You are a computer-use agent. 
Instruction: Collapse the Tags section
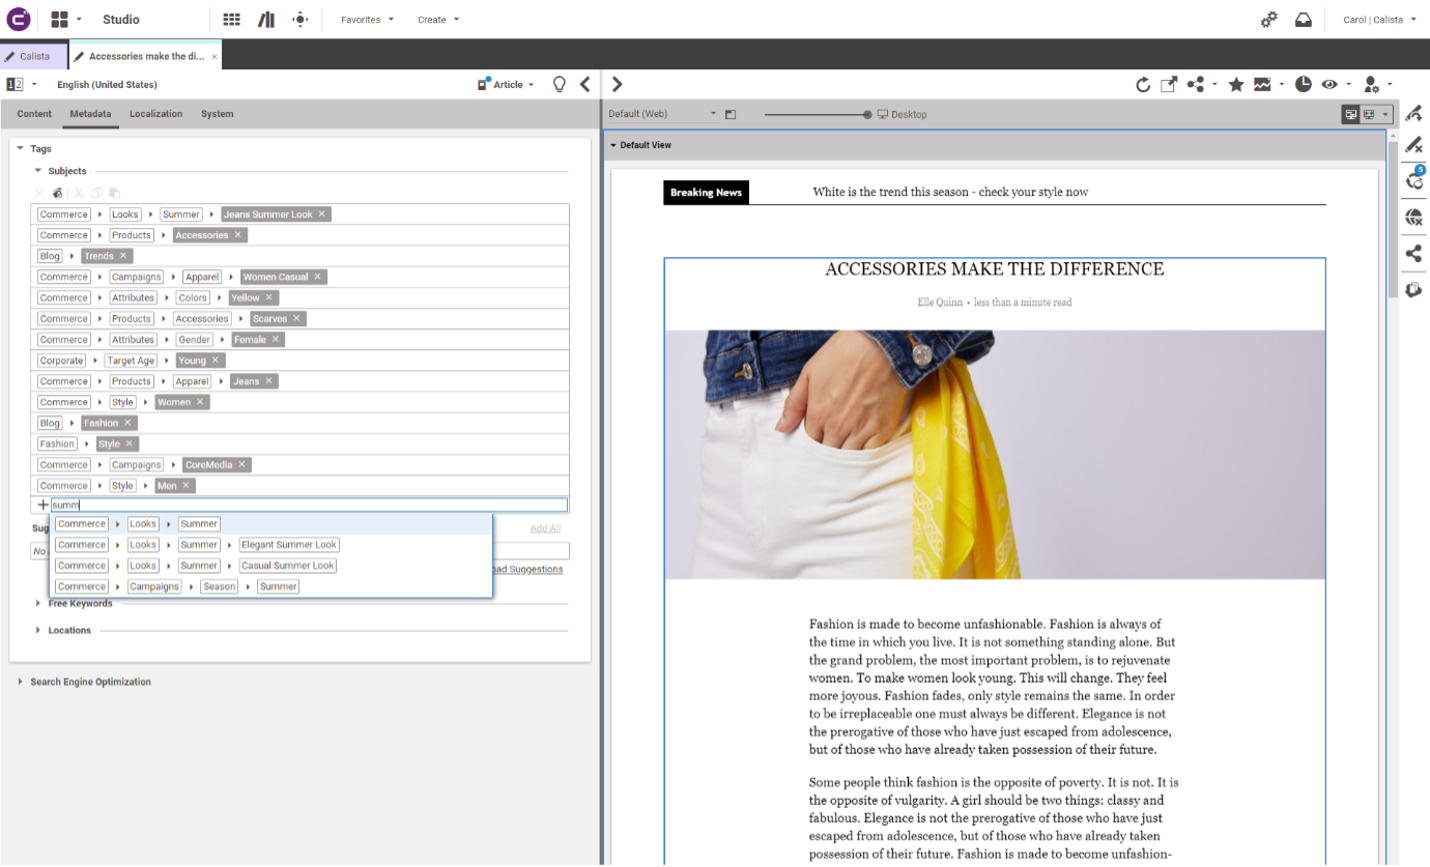[x=20, y=148]
